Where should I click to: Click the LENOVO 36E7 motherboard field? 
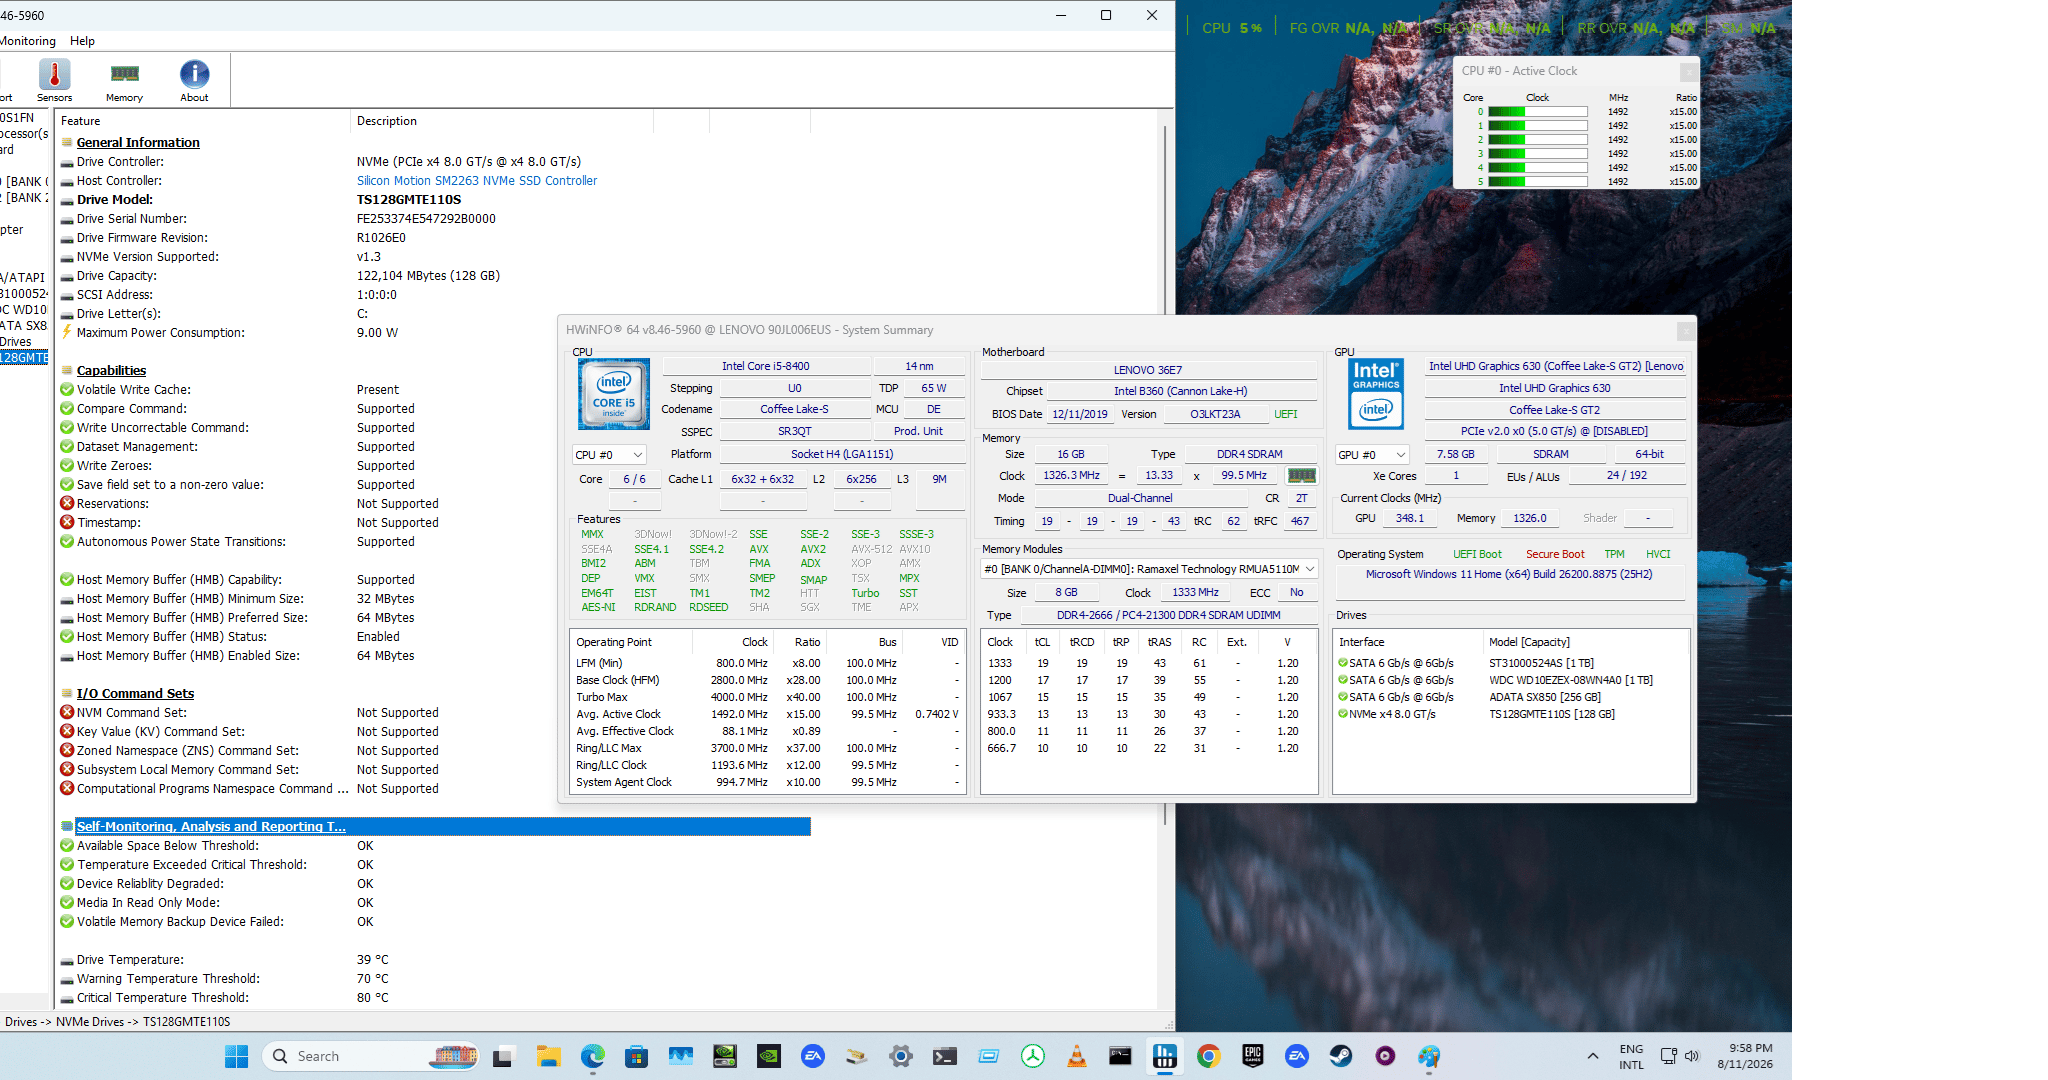1148,370
